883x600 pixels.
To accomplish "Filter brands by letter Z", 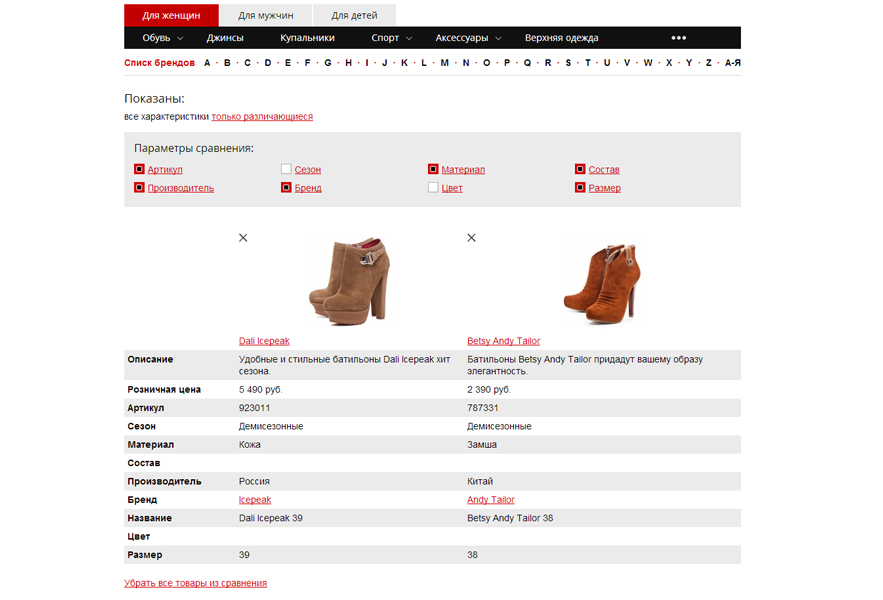I will click(708, 63).
